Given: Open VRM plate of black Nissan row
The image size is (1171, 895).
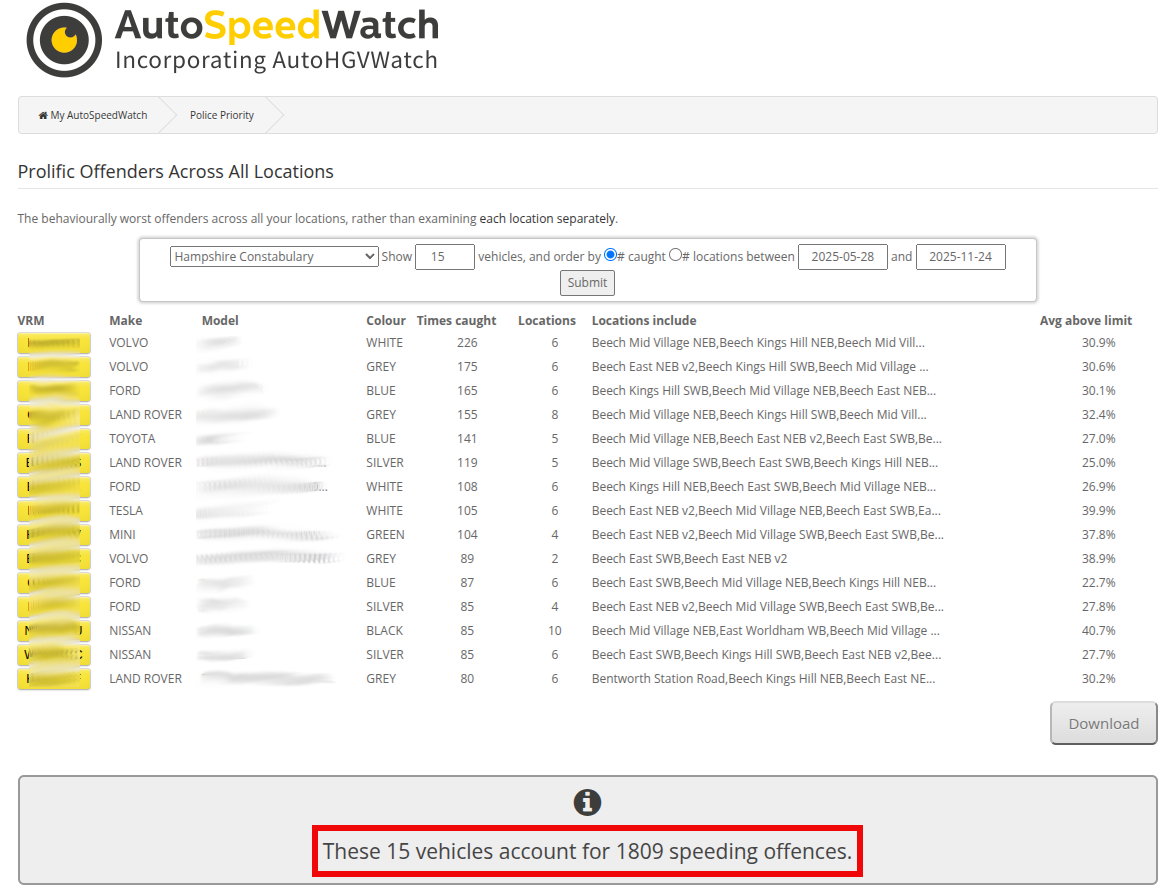Looking at the screenshot, I should [54, 631].
